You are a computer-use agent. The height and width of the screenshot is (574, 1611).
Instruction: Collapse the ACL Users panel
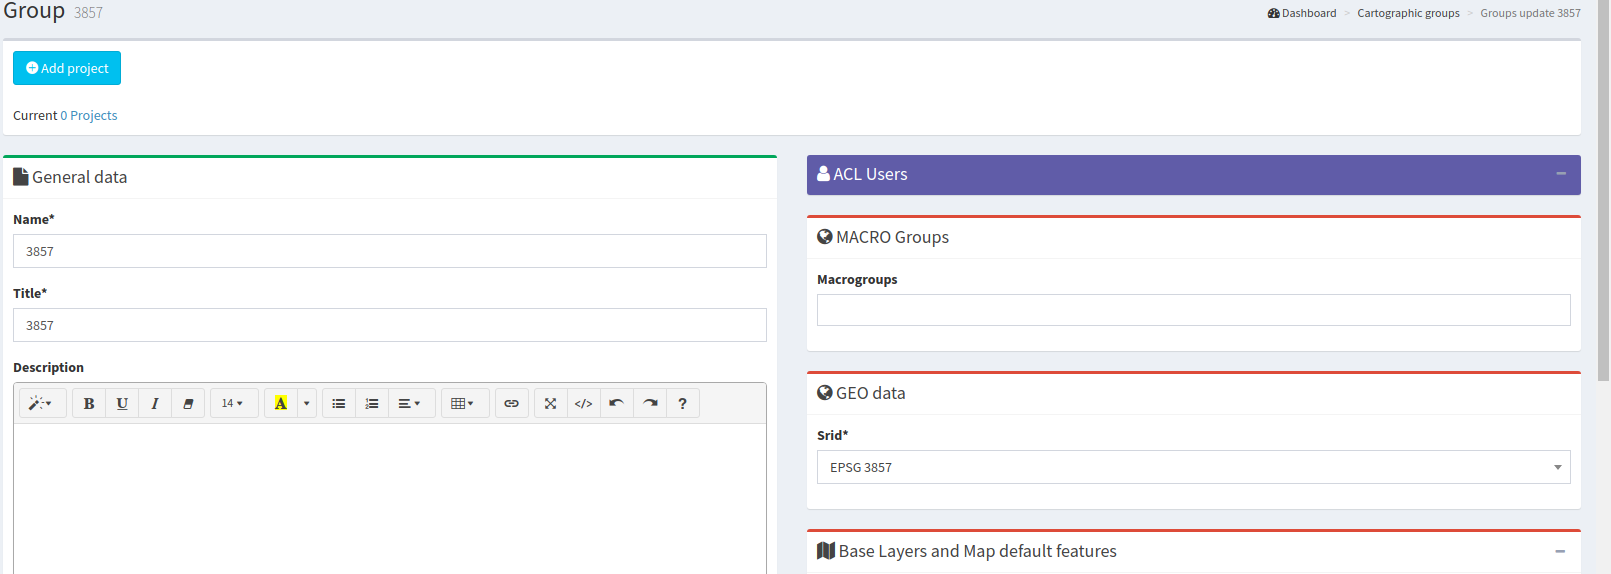[x=1561, y=174]
